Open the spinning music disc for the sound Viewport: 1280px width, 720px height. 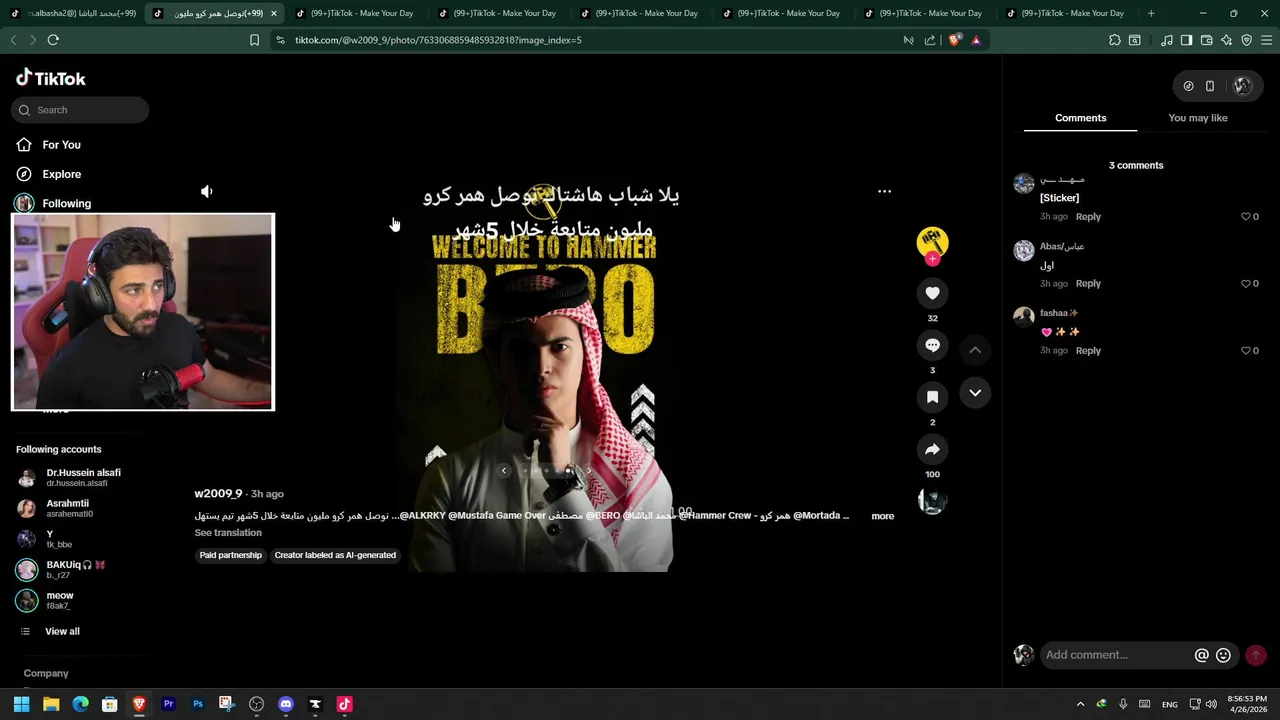click(932, 501)
